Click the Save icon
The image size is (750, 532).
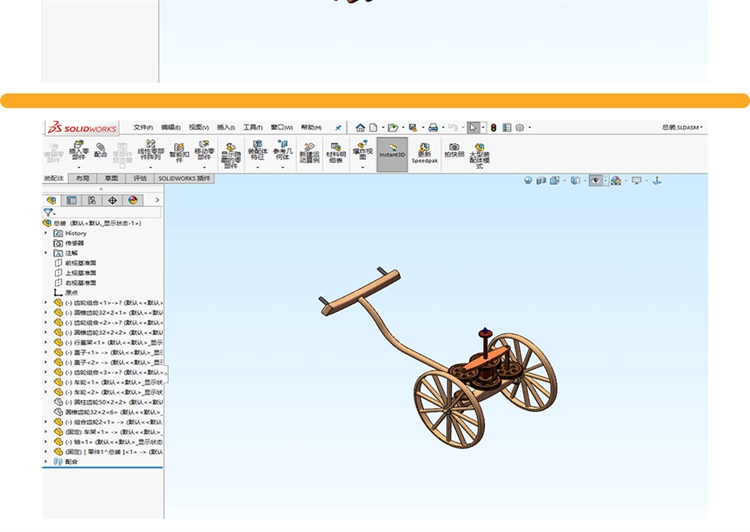(x=413, y=127)
